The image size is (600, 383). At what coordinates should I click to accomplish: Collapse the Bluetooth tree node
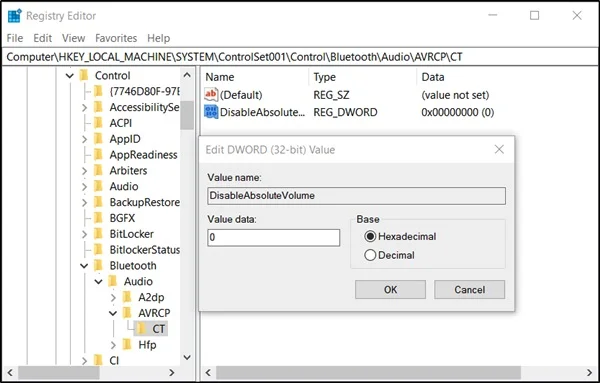point(84,266)
